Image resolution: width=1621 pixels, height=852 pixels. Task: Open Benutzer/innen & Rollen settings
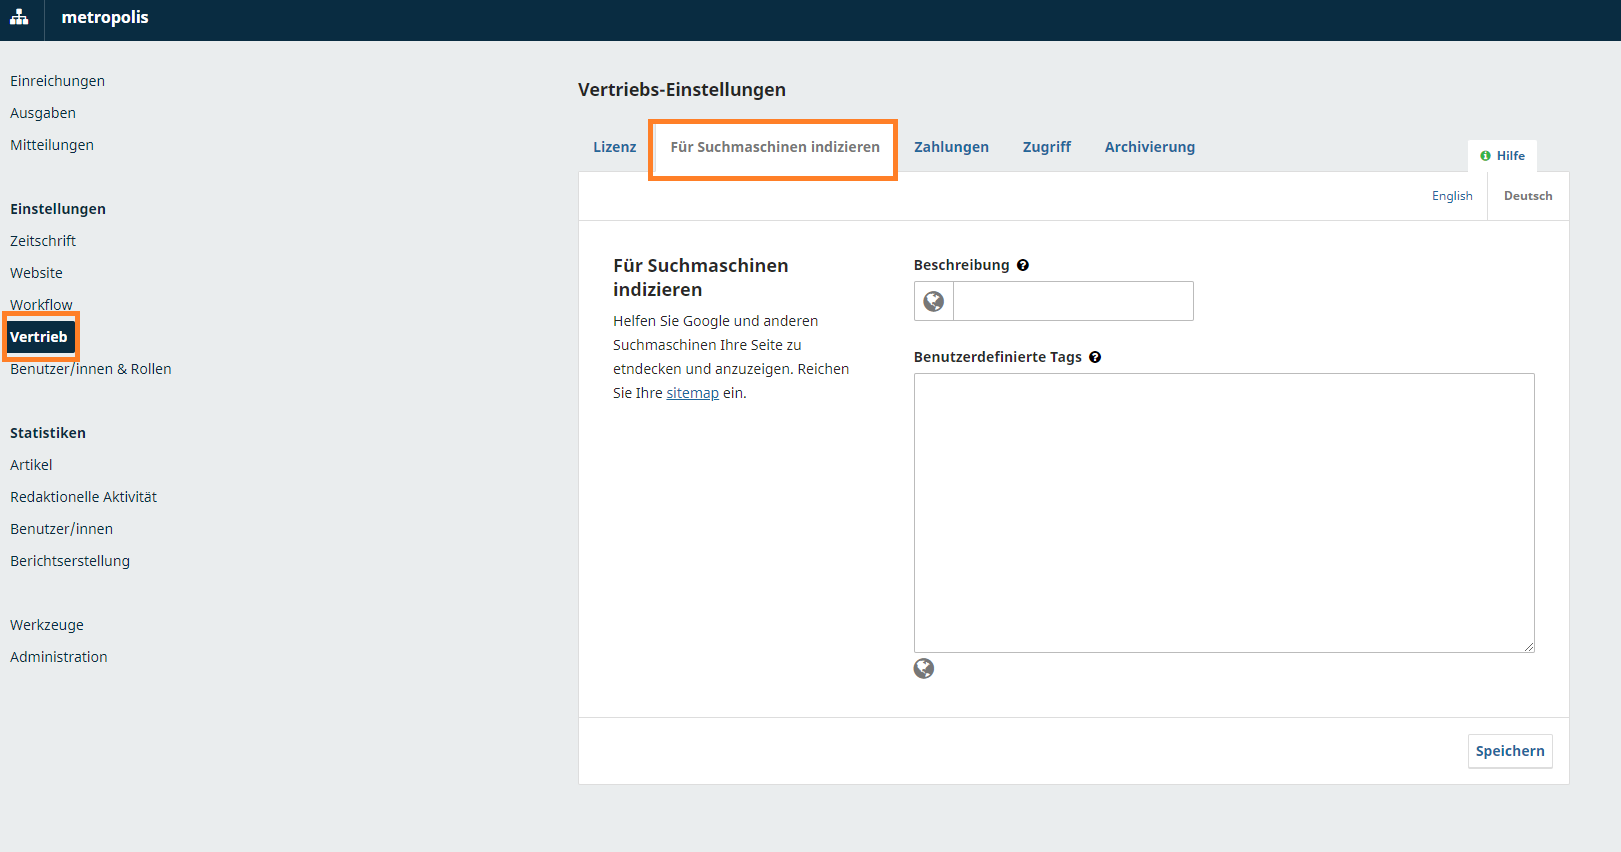click(x=90, y=369)
